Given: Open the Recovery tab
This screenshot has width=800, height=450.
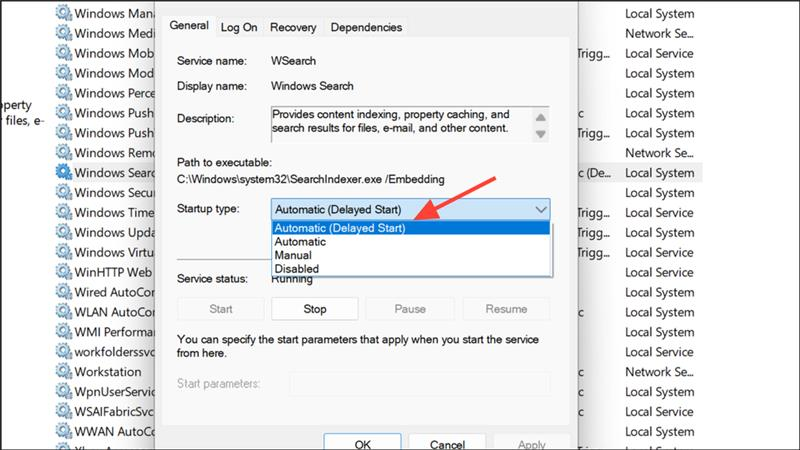Looking at the screenshot, I should (293, 28).
